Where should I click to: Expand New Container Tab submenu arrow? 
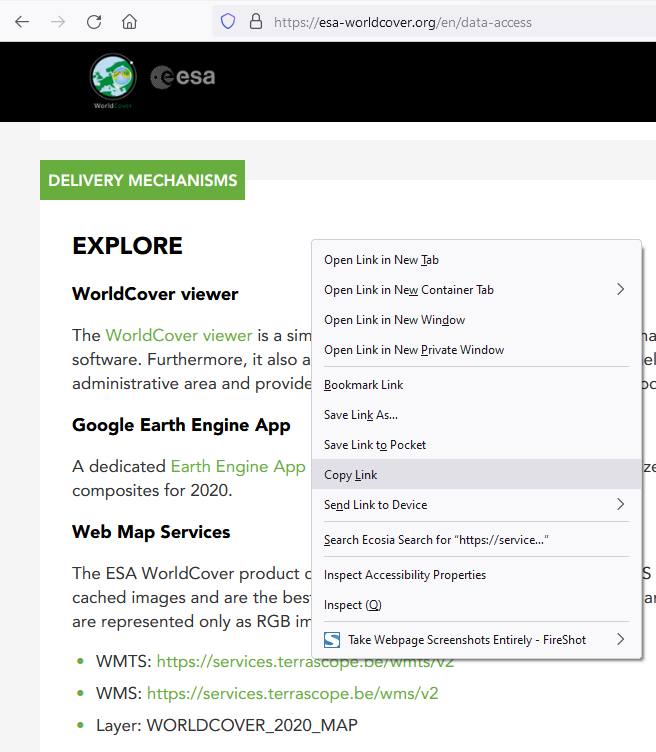[x=621, y=289]
